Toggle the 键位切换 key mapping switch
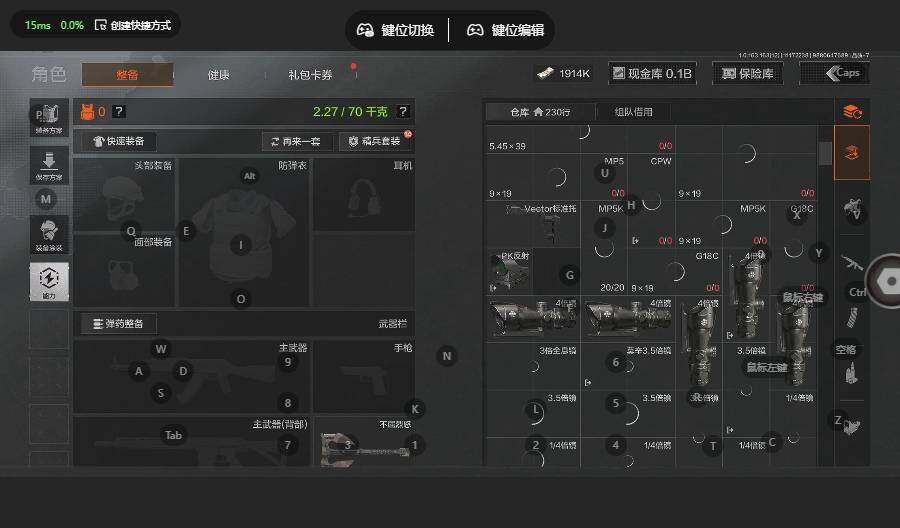Viewport: 900px width, 528px height. 397,30
